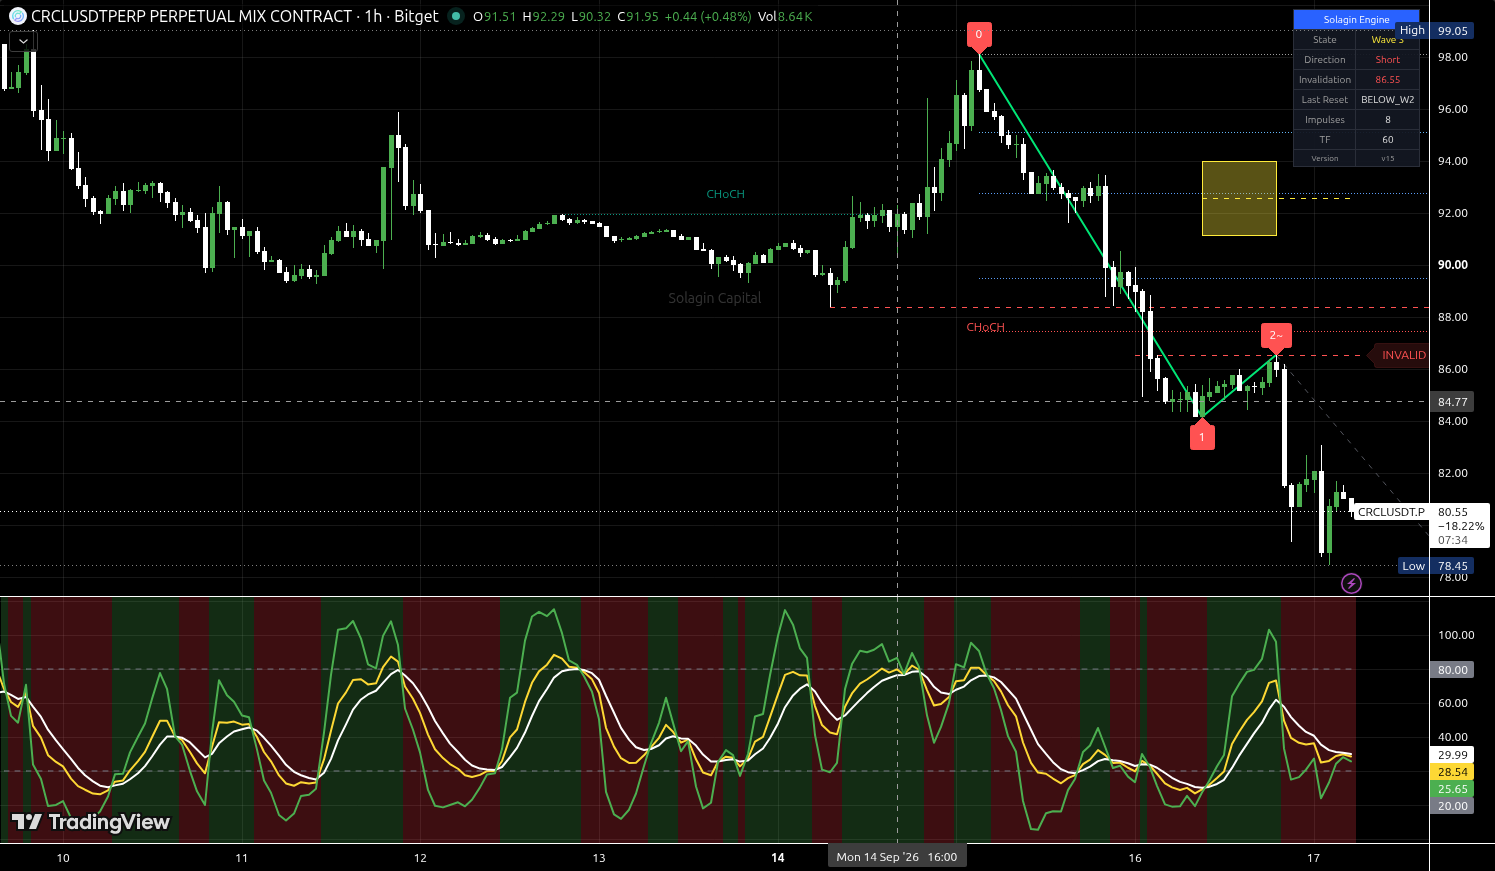Select the red wave marker labeled 0

pos(979,35)
